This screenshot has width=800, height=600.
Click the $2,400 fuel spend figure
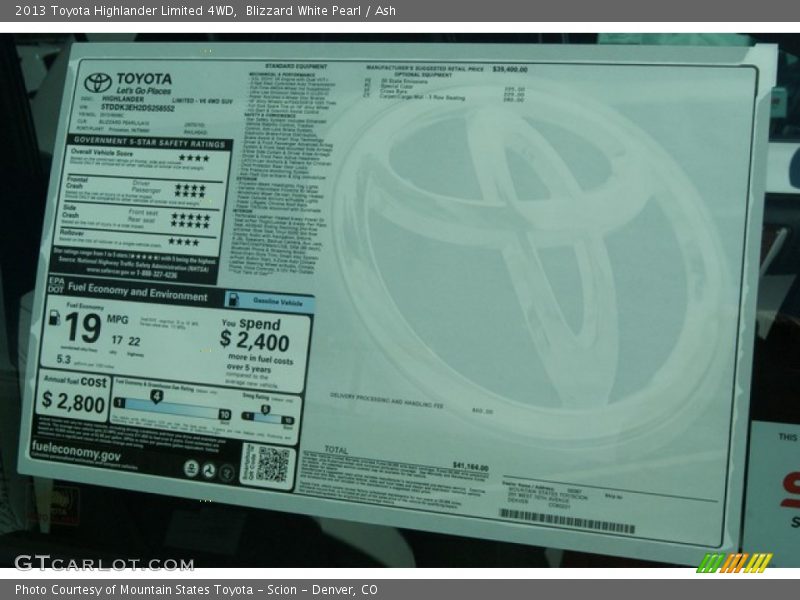coord(255,341)
